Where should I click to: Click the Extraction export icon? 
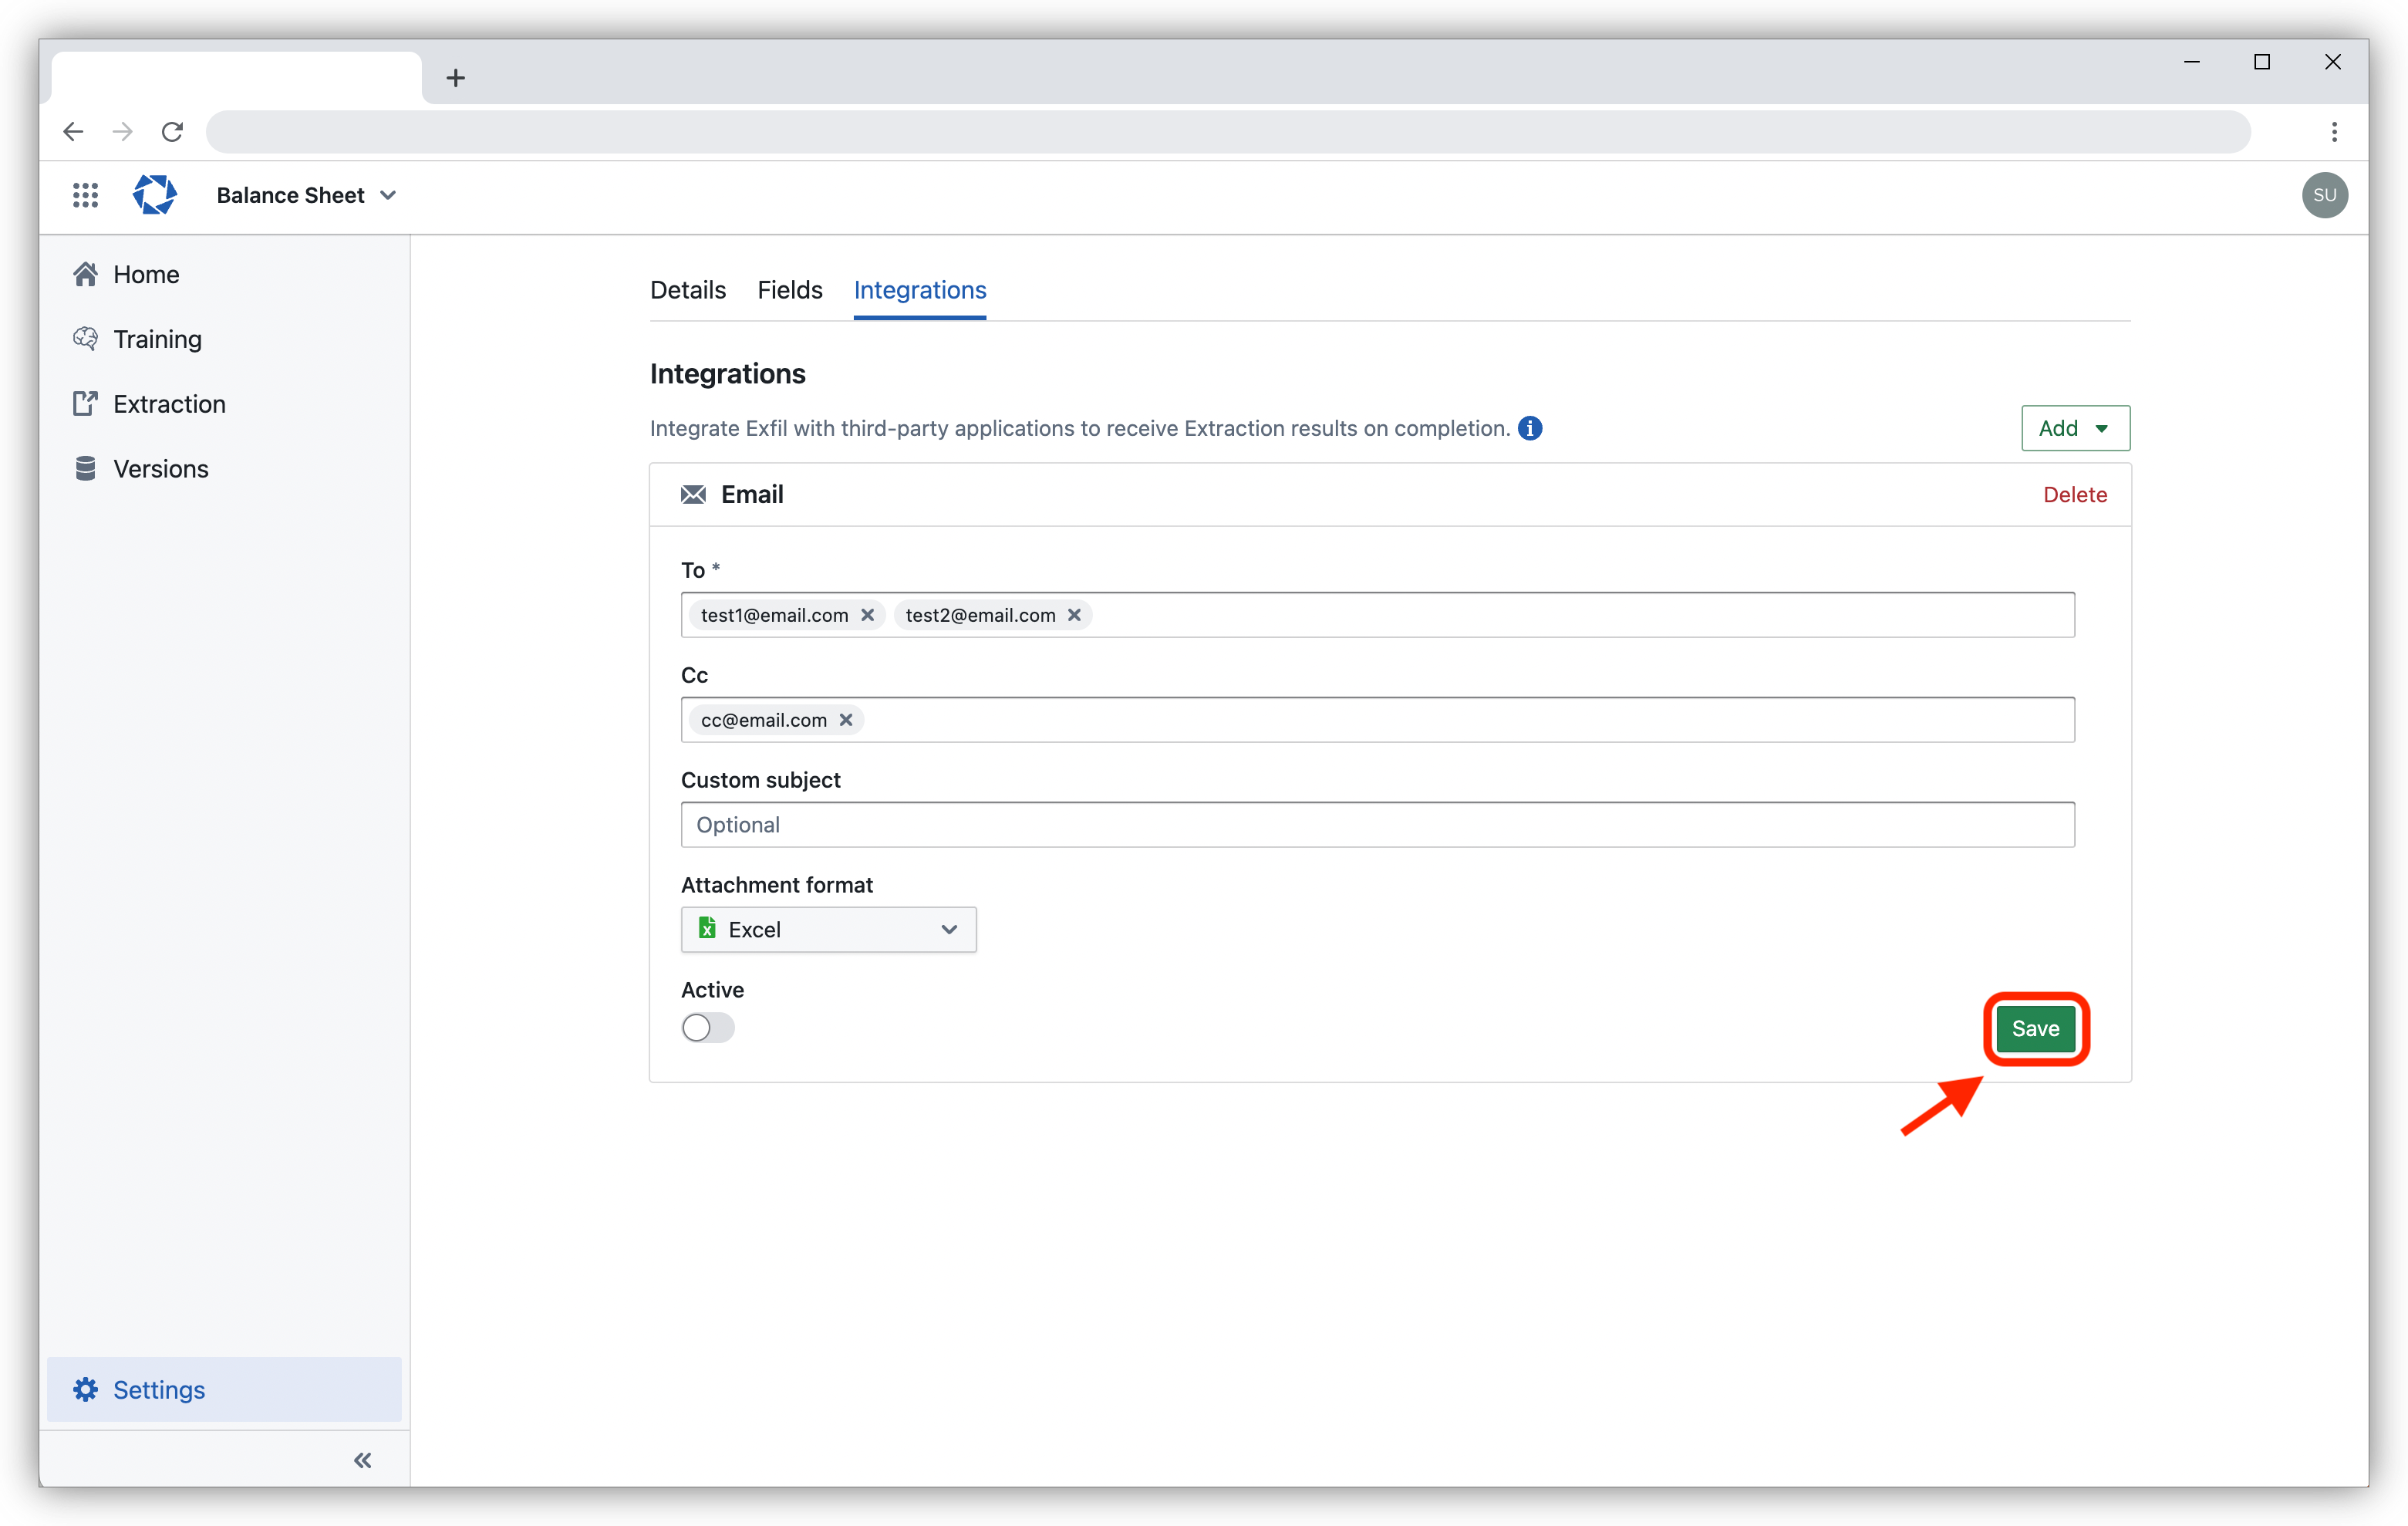pos(85,404)
